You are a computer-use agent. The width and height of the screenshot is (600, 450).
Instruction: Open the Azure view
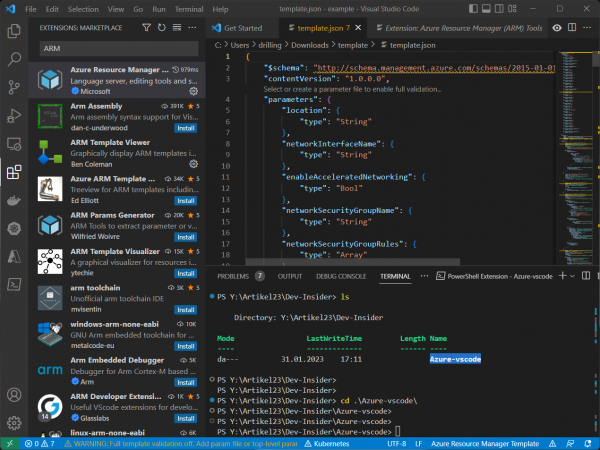[x=14, y=257]
